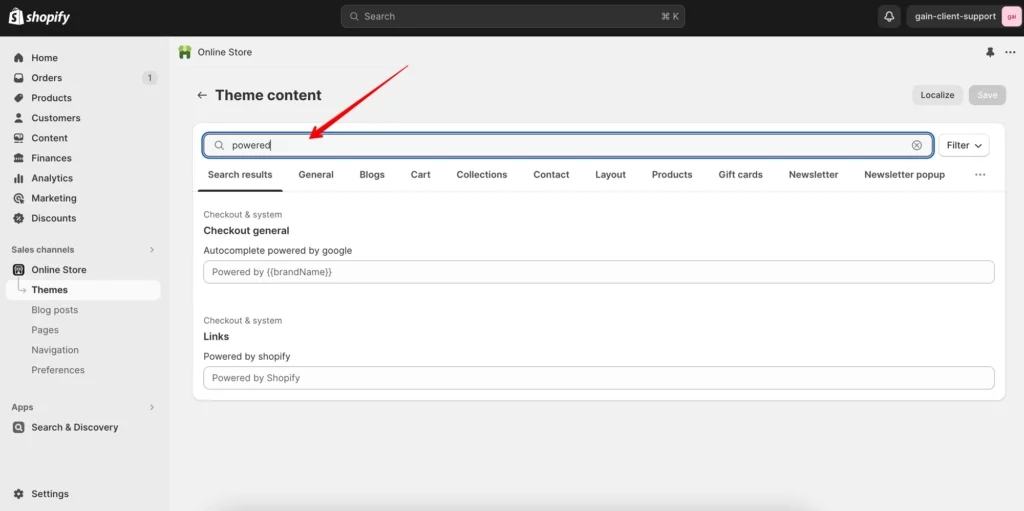Screen dimensions: 1024x511
Task: Open the Filter dropdown
Action: tap(964, 145)
